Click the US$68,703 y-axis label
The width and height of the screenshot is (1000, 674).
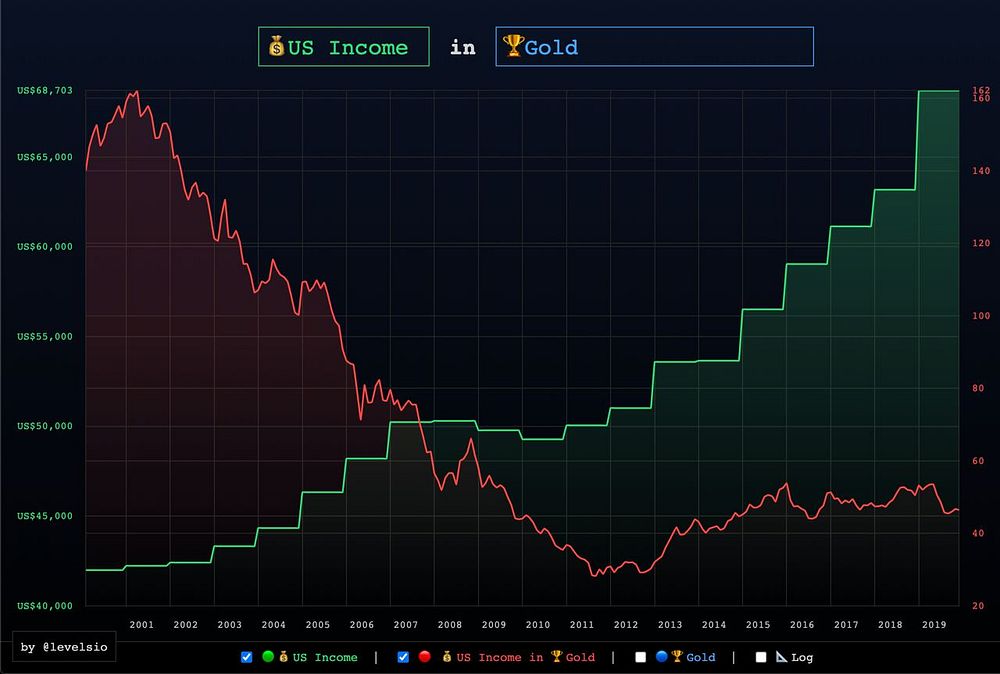[x=45, y=91]
